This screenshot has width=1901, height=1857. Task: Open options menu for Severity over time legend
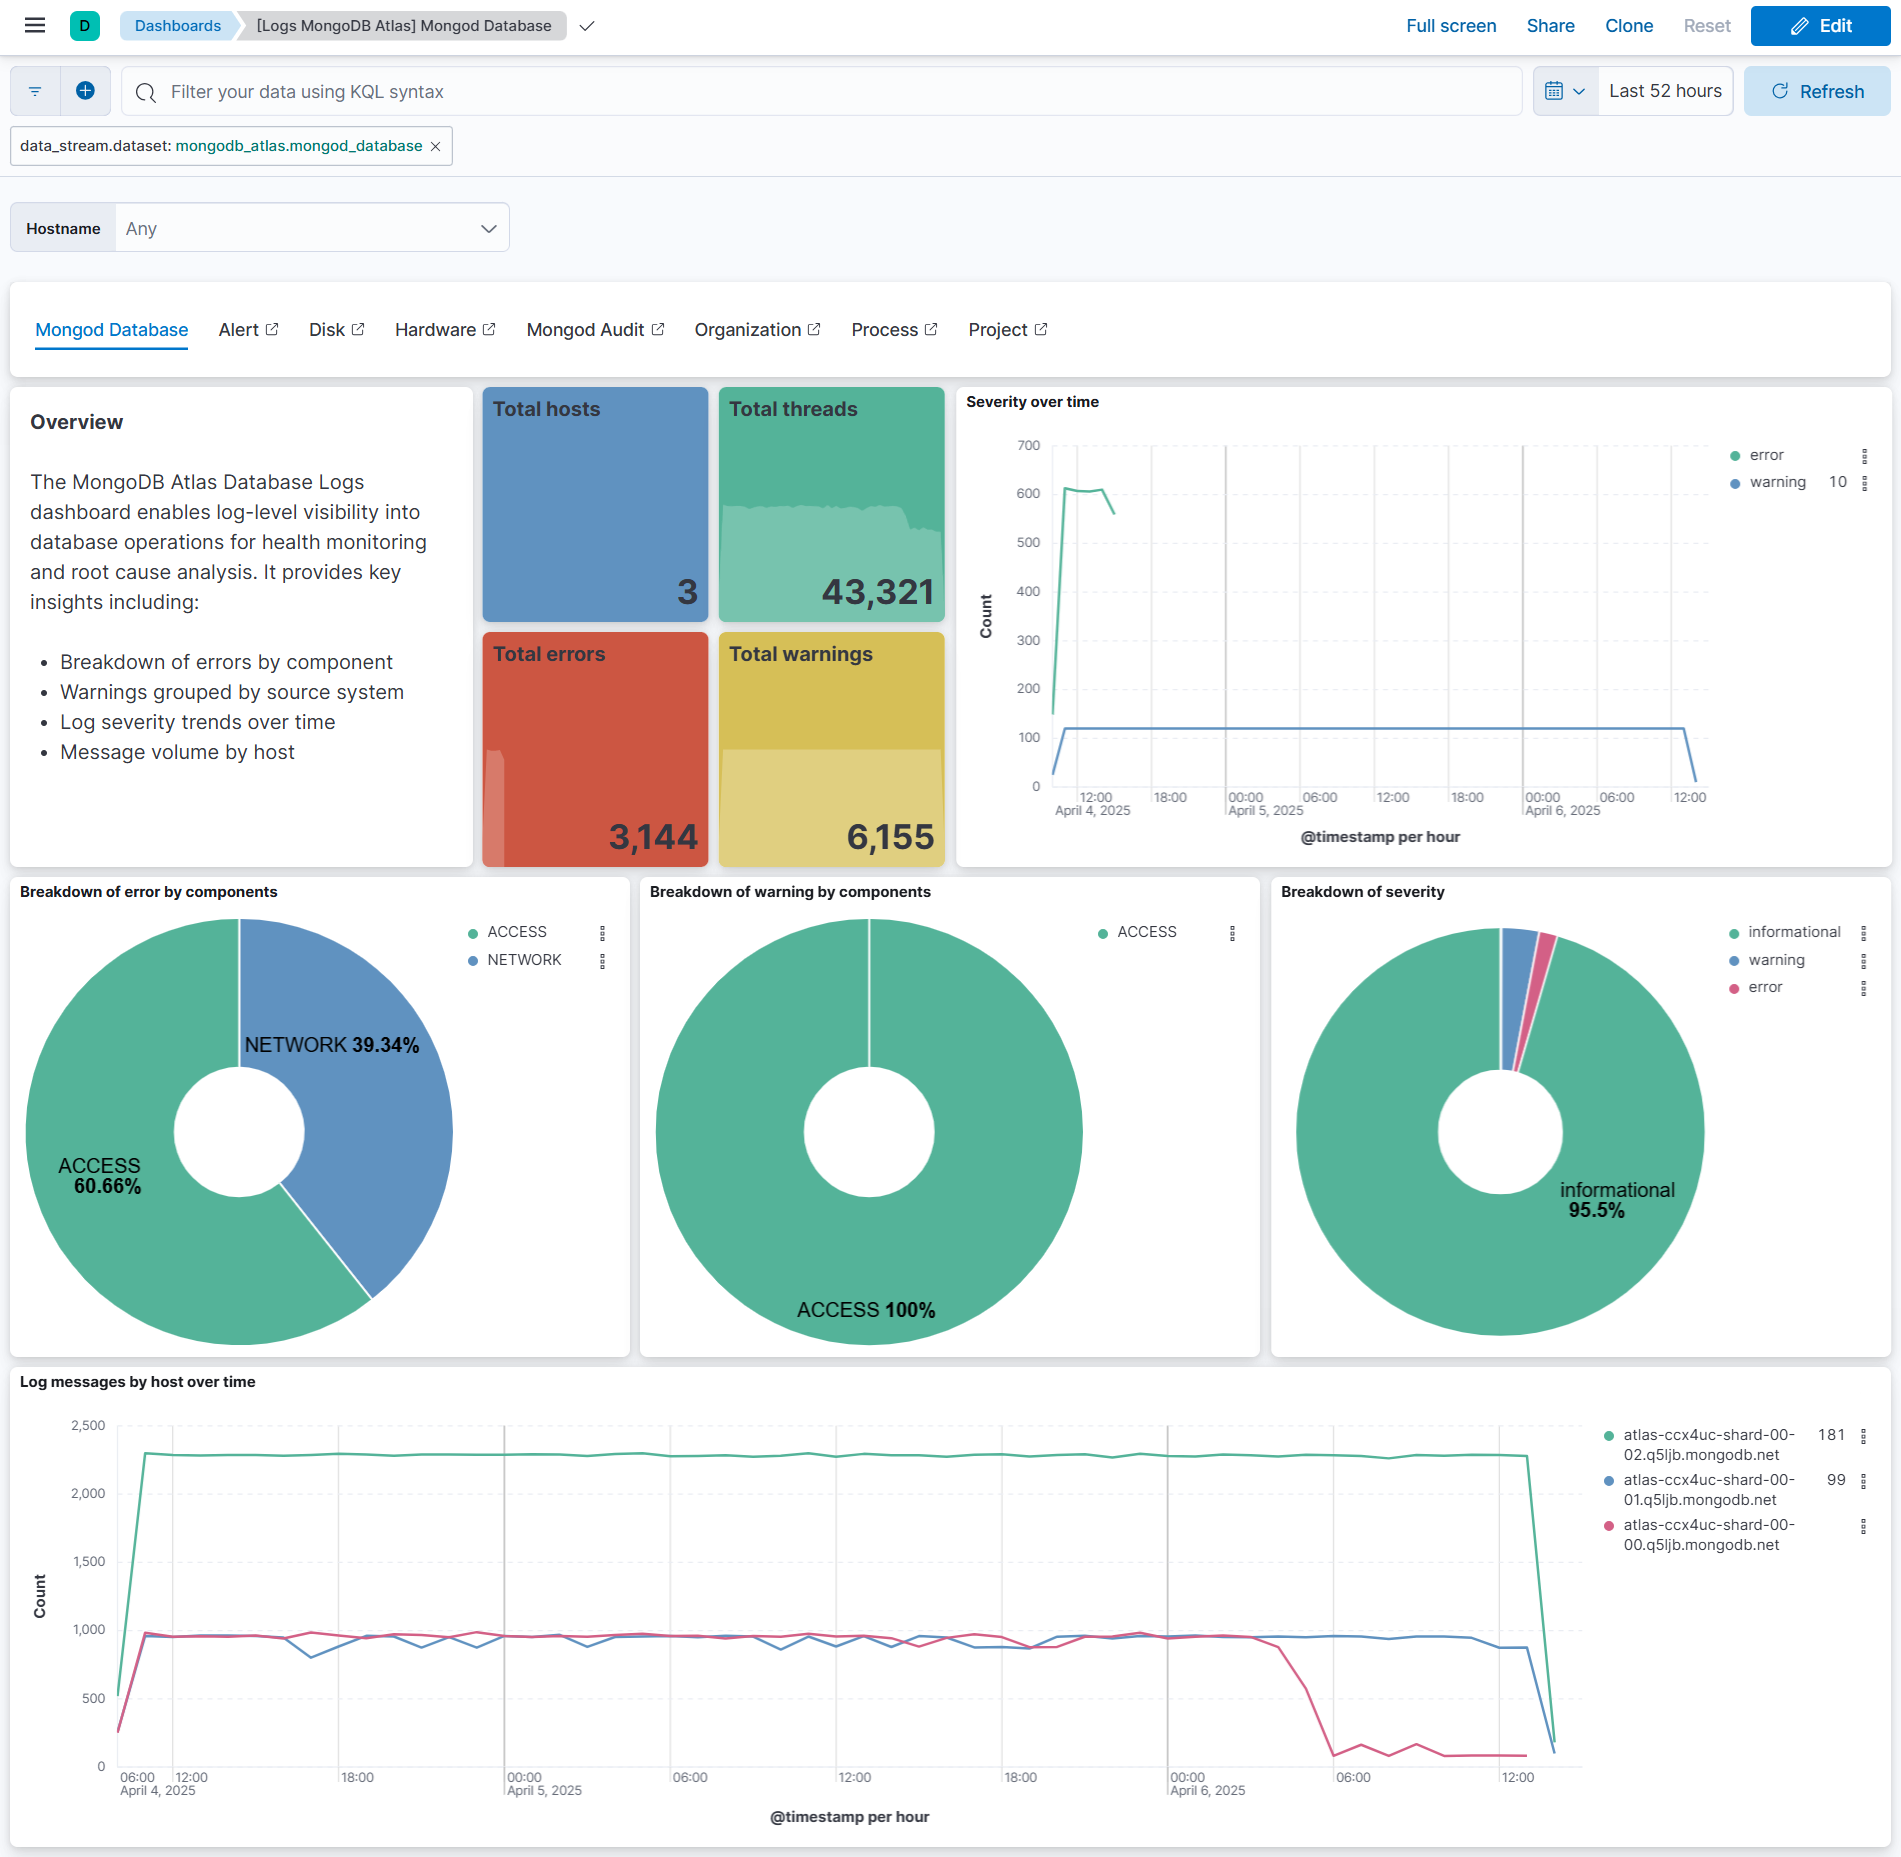tap(1864, 455)
